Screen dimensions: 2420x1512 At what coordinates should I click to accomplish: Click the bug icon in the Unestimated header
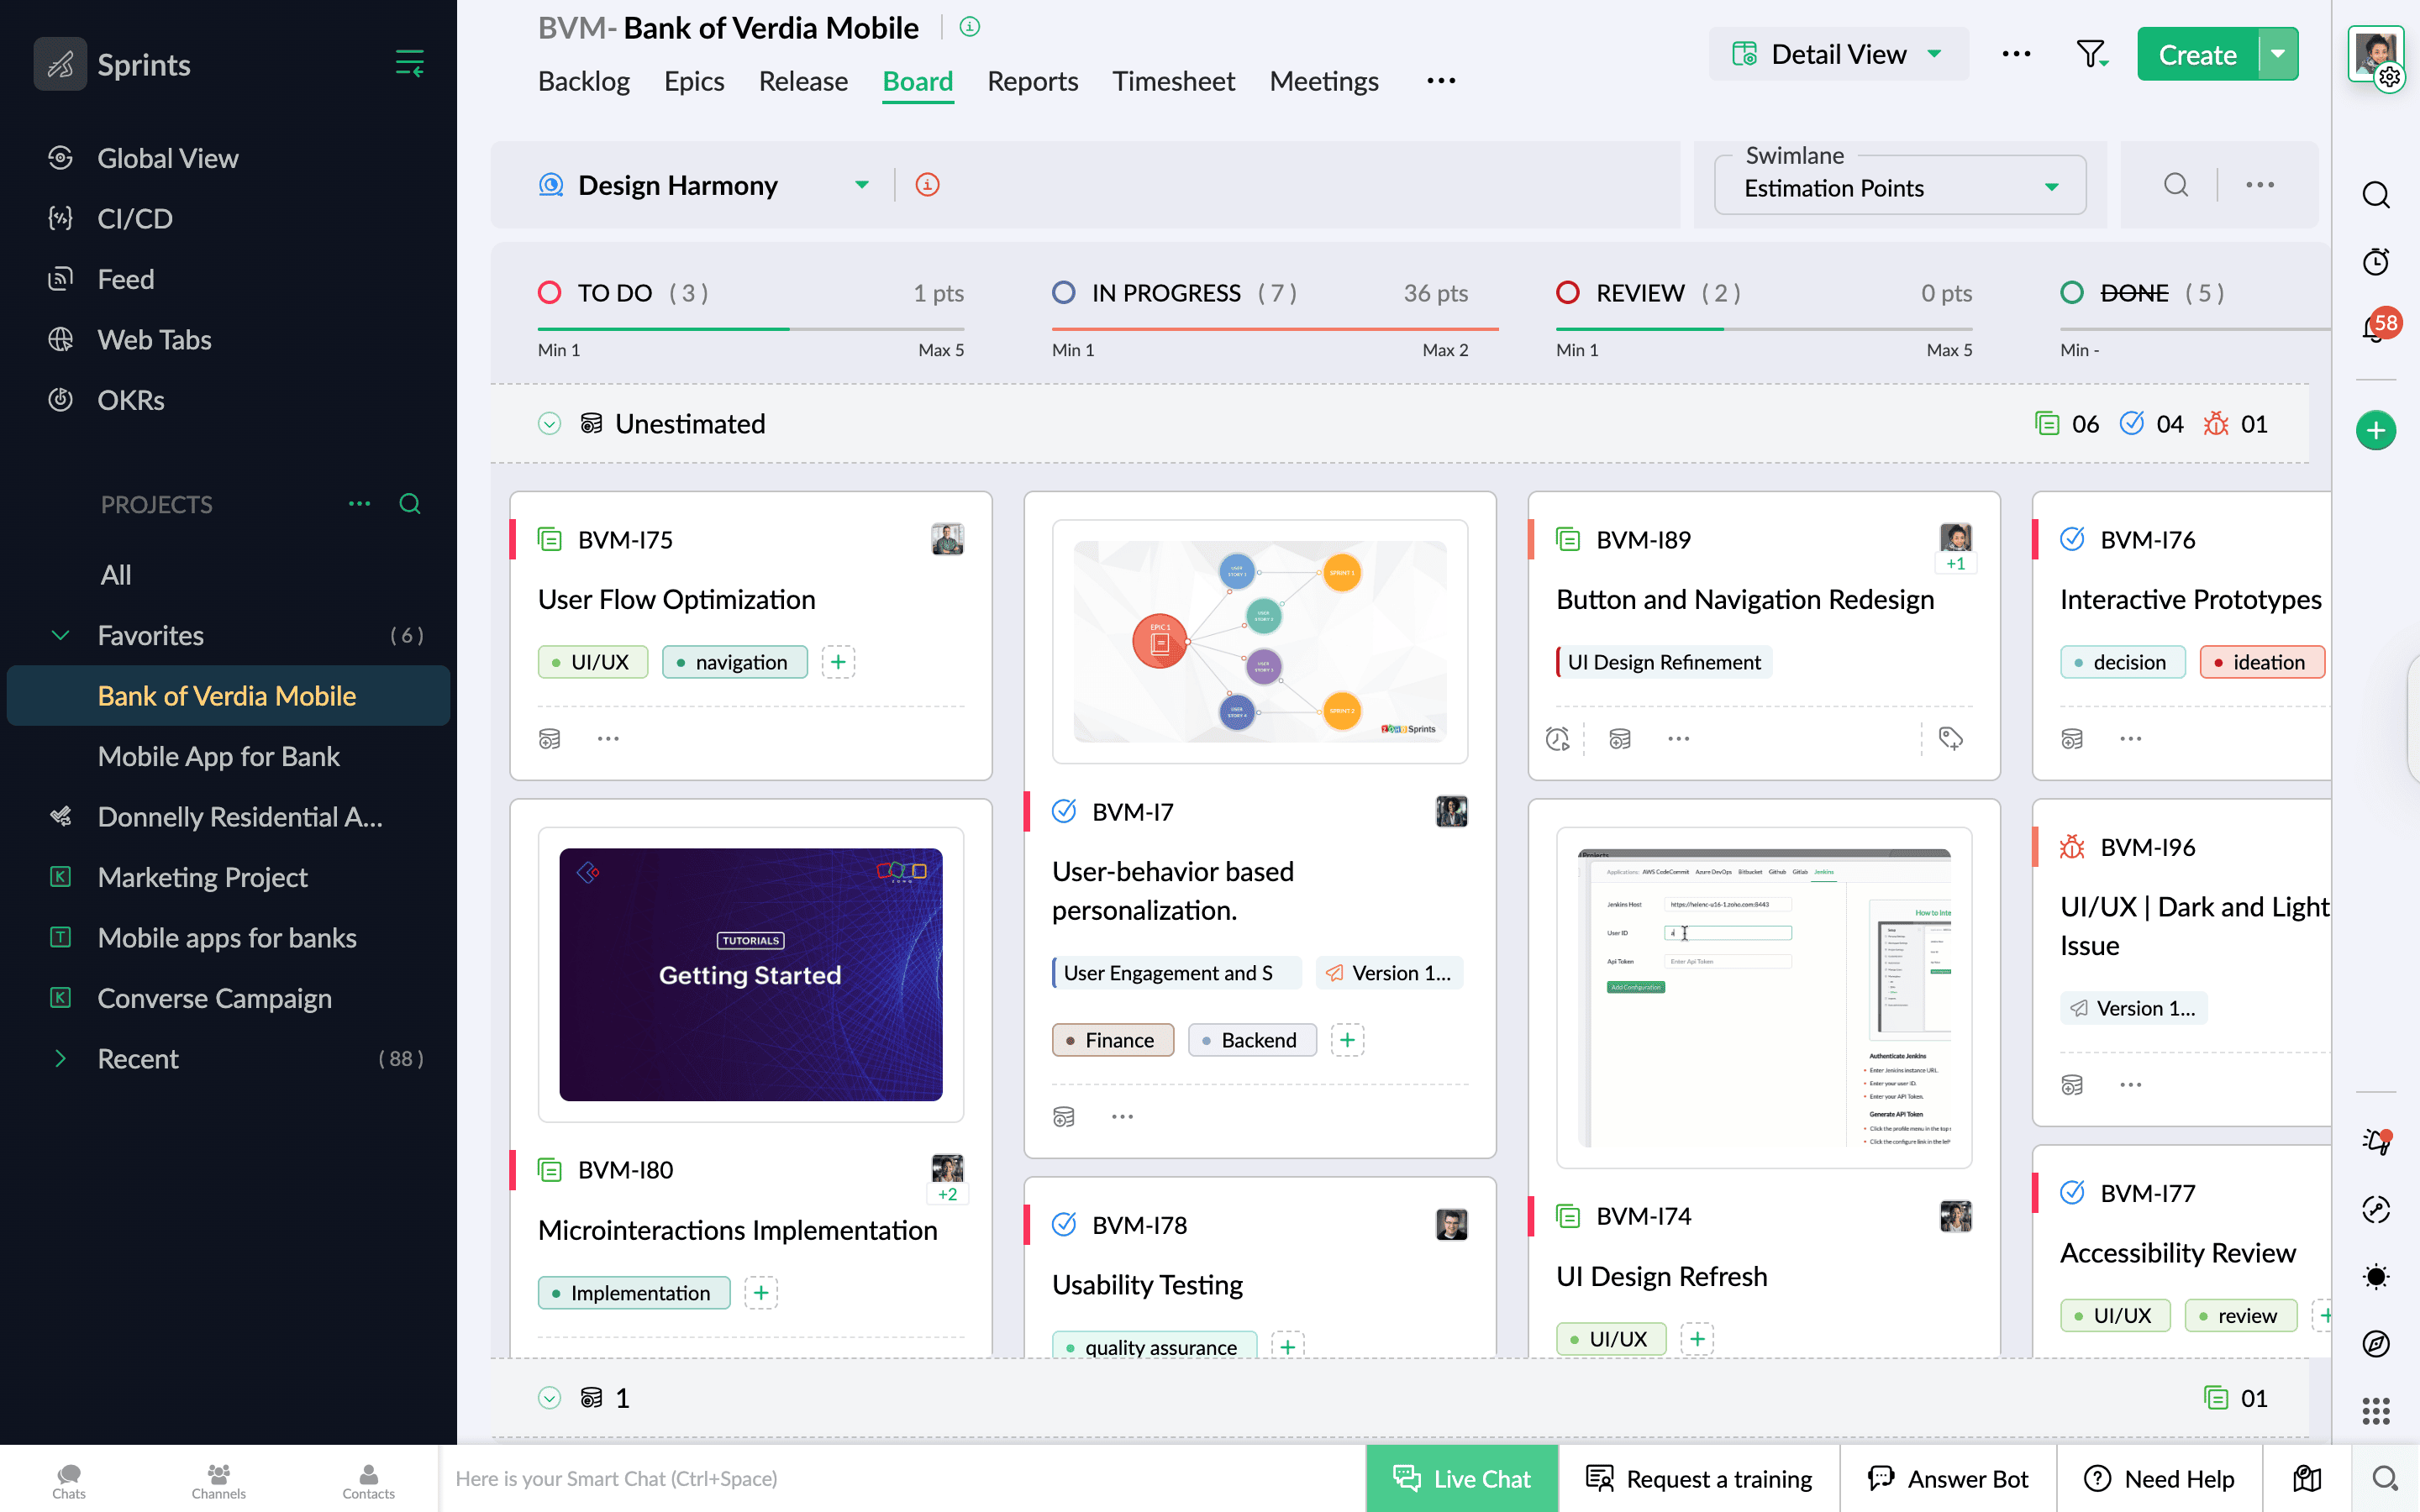tap(2216, 423)
